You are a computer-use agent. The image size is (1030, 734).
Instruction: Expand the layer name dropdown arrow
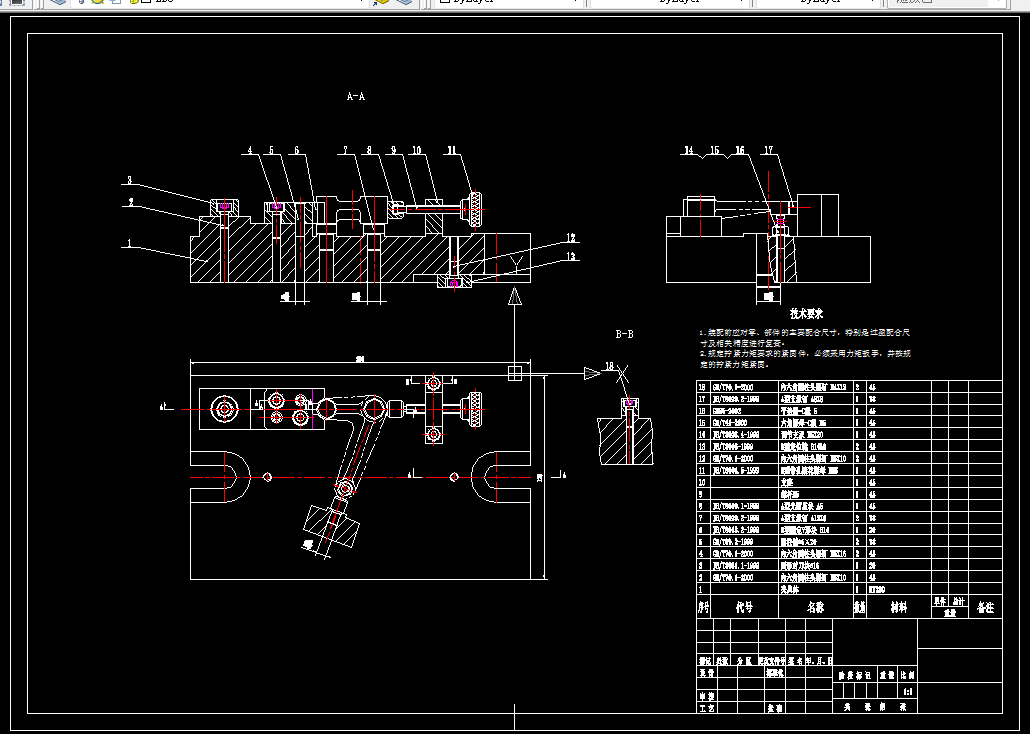[361, 2]
